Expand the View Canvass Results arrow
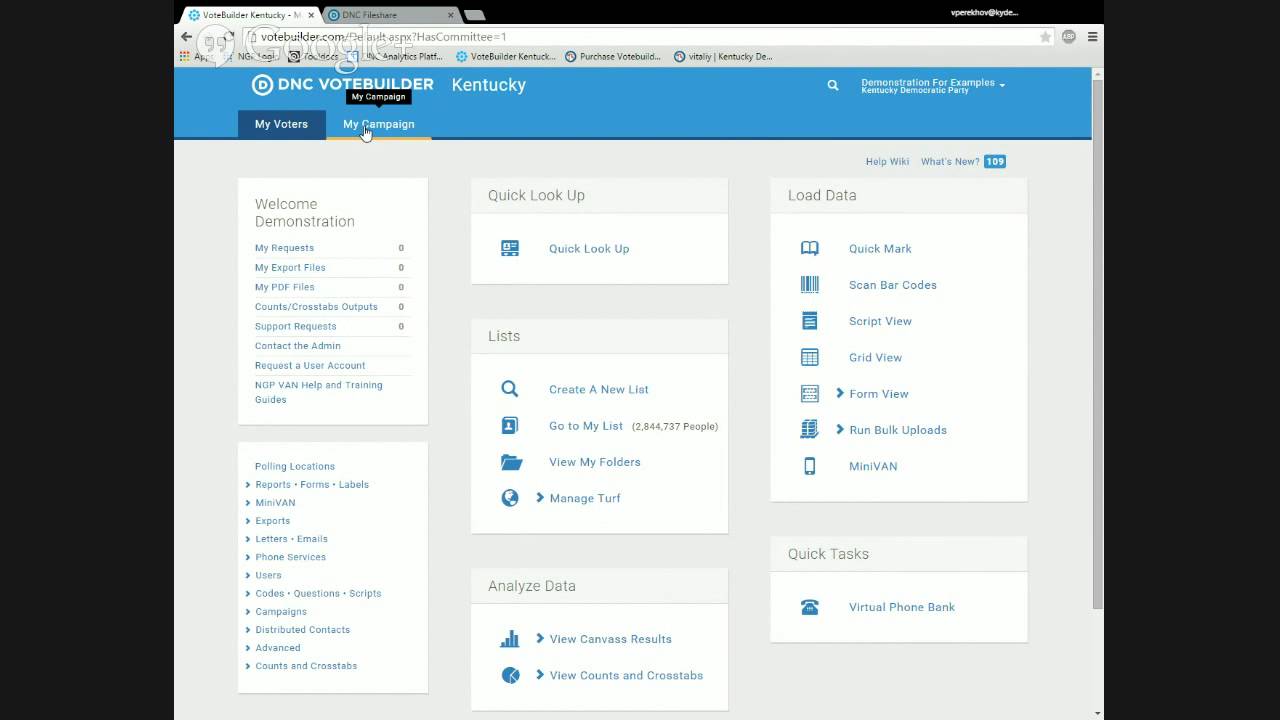Viewport: 1280px width, 720px height. (540, 639)
